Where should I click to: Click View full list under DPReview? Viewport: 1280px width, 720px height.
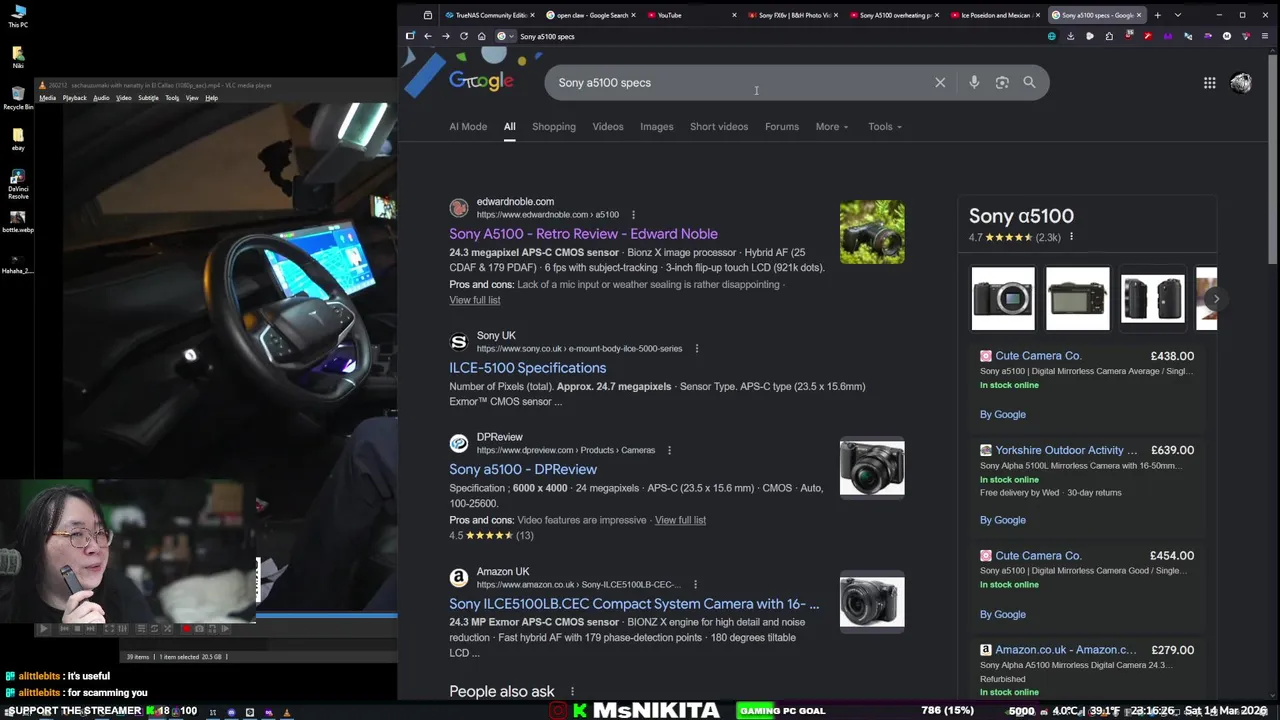click(680, 520)
